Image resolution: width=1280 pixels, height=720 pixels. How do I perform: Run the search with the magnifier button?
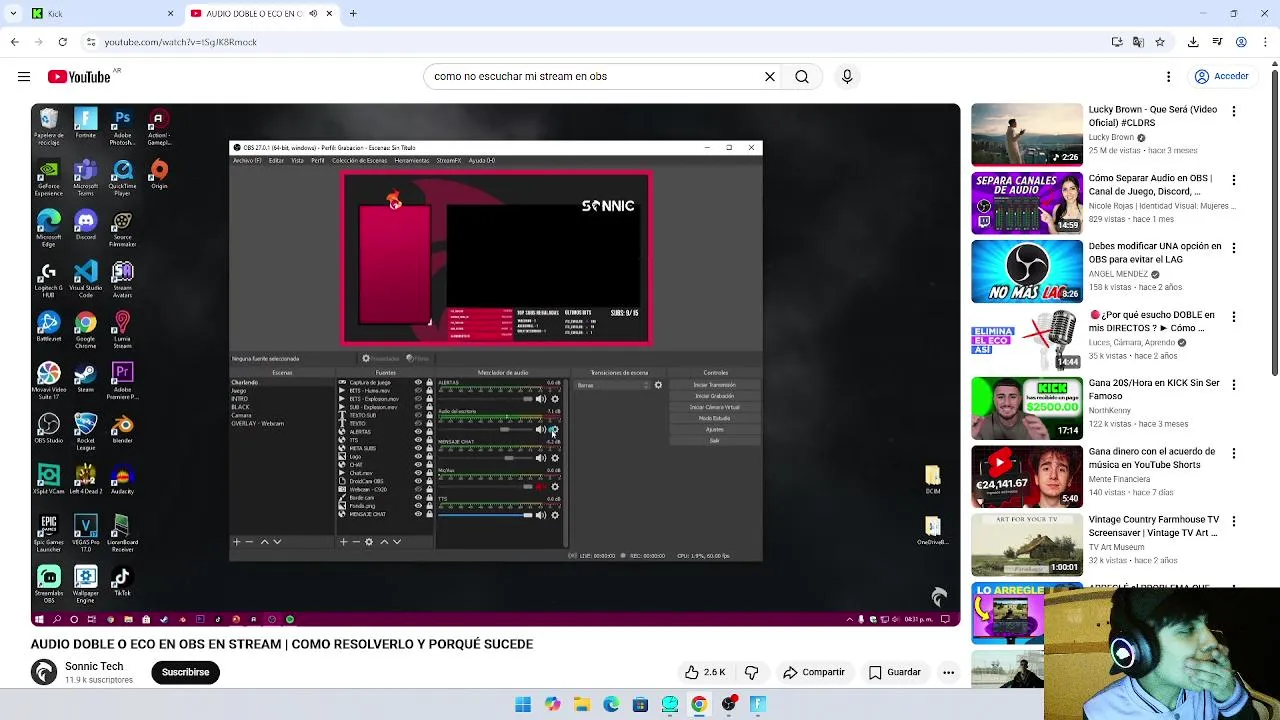point(802,76)
